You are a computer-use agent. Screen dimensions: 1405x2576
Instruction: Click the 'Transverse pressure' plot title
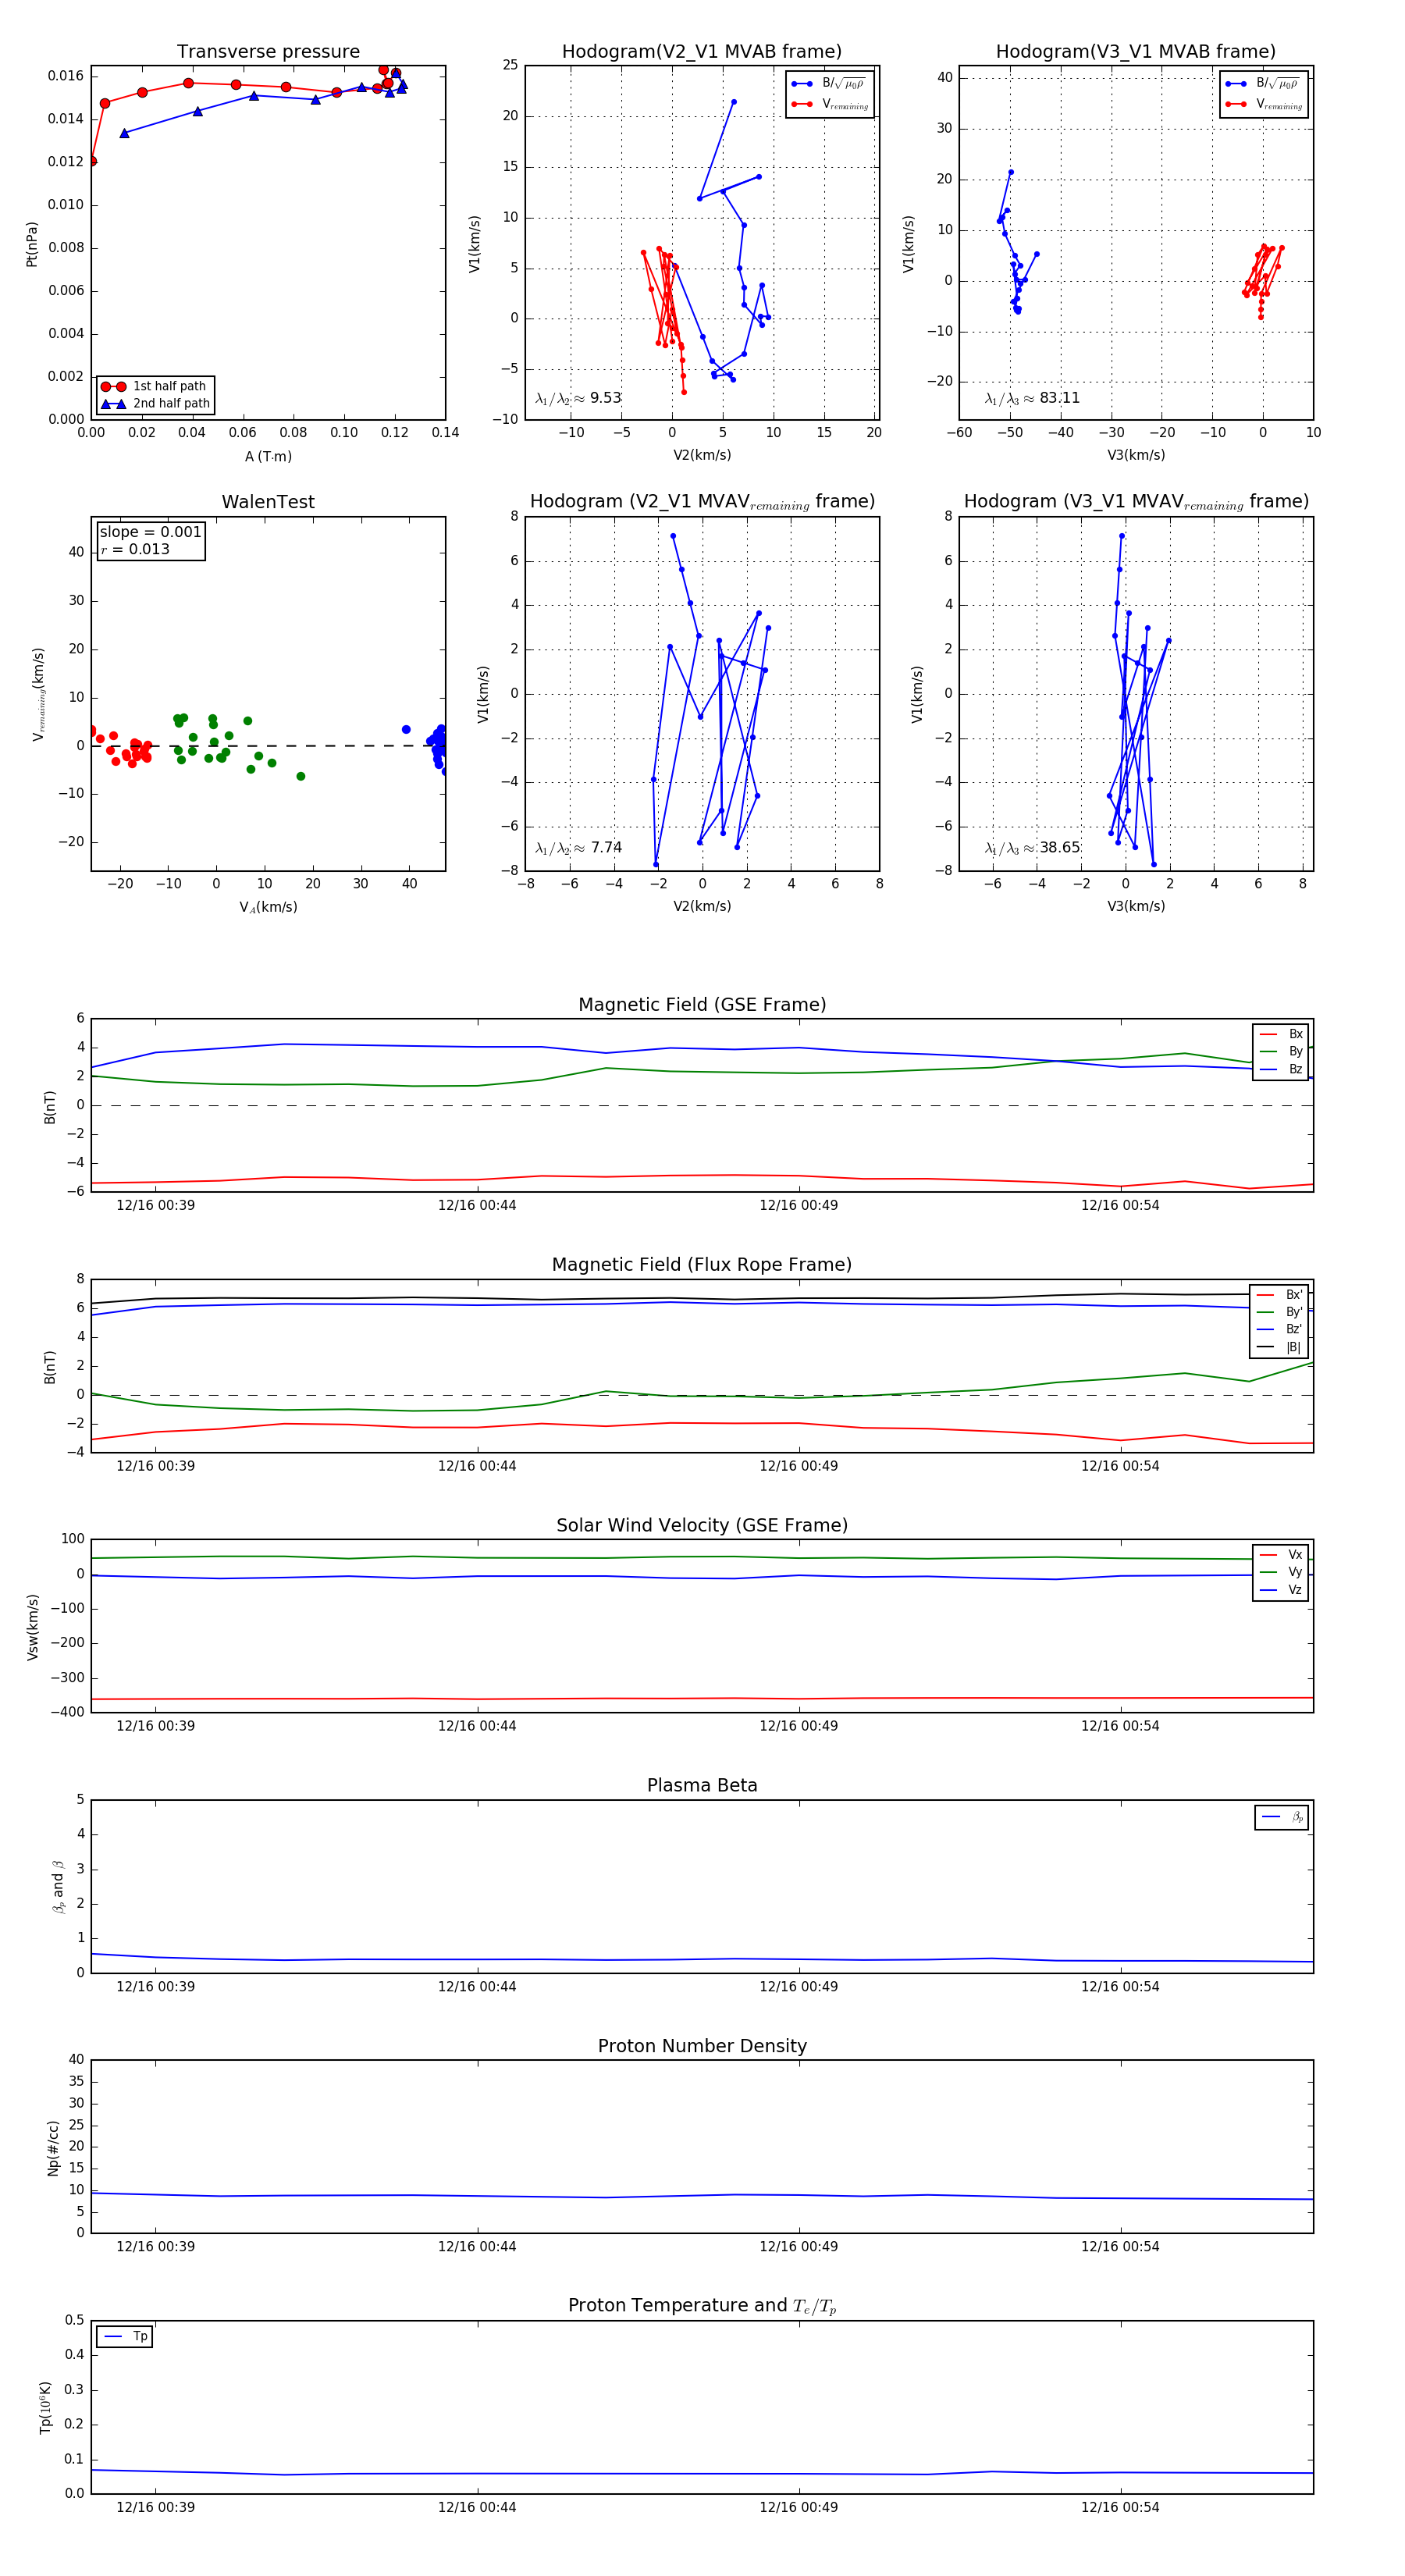268,52
